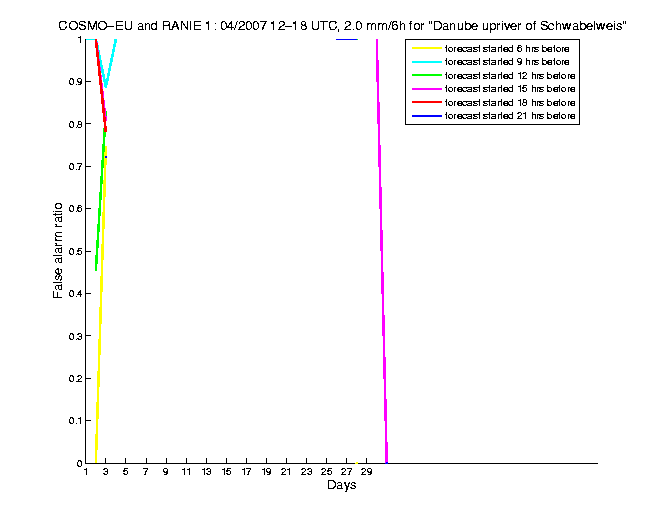The height and width of the screenshot is (520, 660).
Task: Select legend entry 'forecast started 6 hrs before'
Action: tap(510, 48)
